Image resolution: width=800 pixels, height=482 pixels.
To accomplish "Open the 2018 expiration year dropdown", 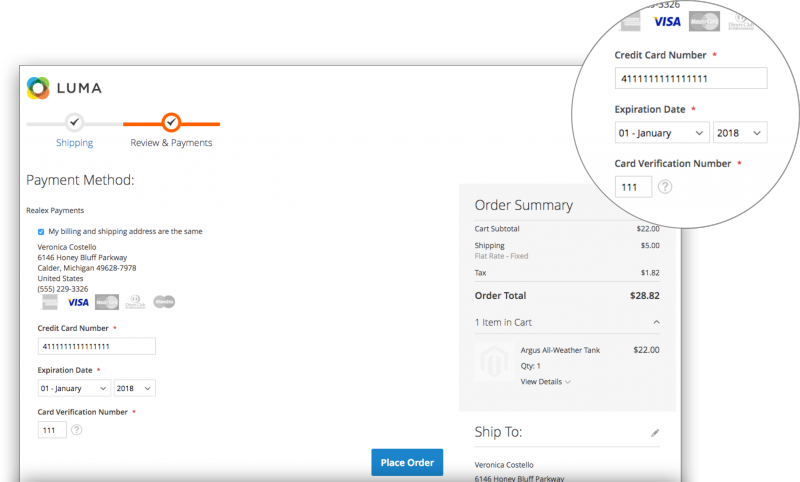I will [x=135, y=388].
